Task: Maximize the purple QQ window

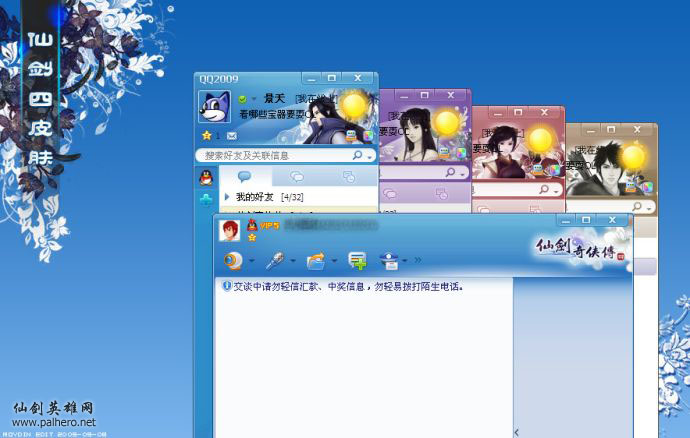Action: click(x=424, y=95)
